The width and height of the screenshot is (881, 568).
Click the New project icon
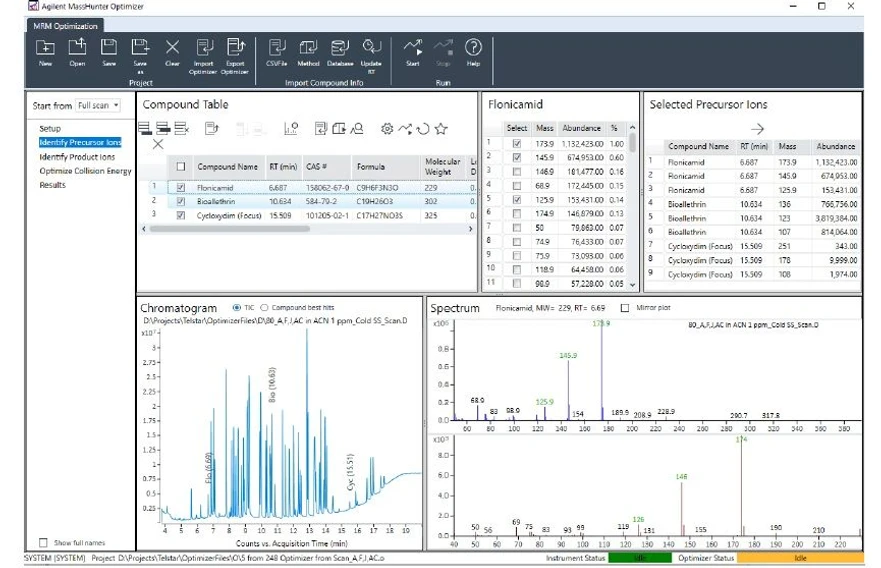pos(46,48)
